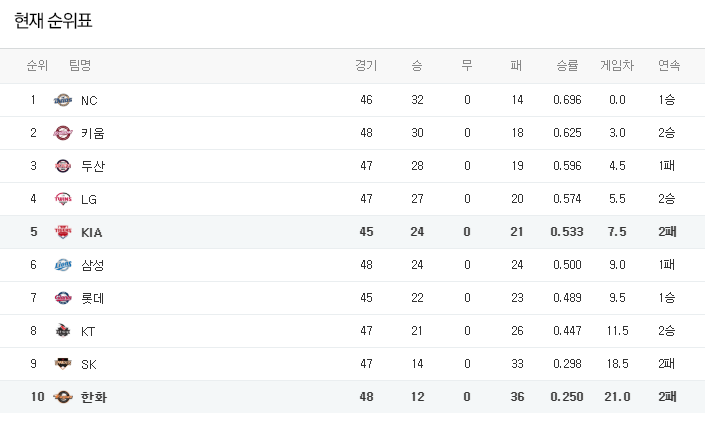
Task: Click the SK team logo icon
Action: (x=63, y=364)
